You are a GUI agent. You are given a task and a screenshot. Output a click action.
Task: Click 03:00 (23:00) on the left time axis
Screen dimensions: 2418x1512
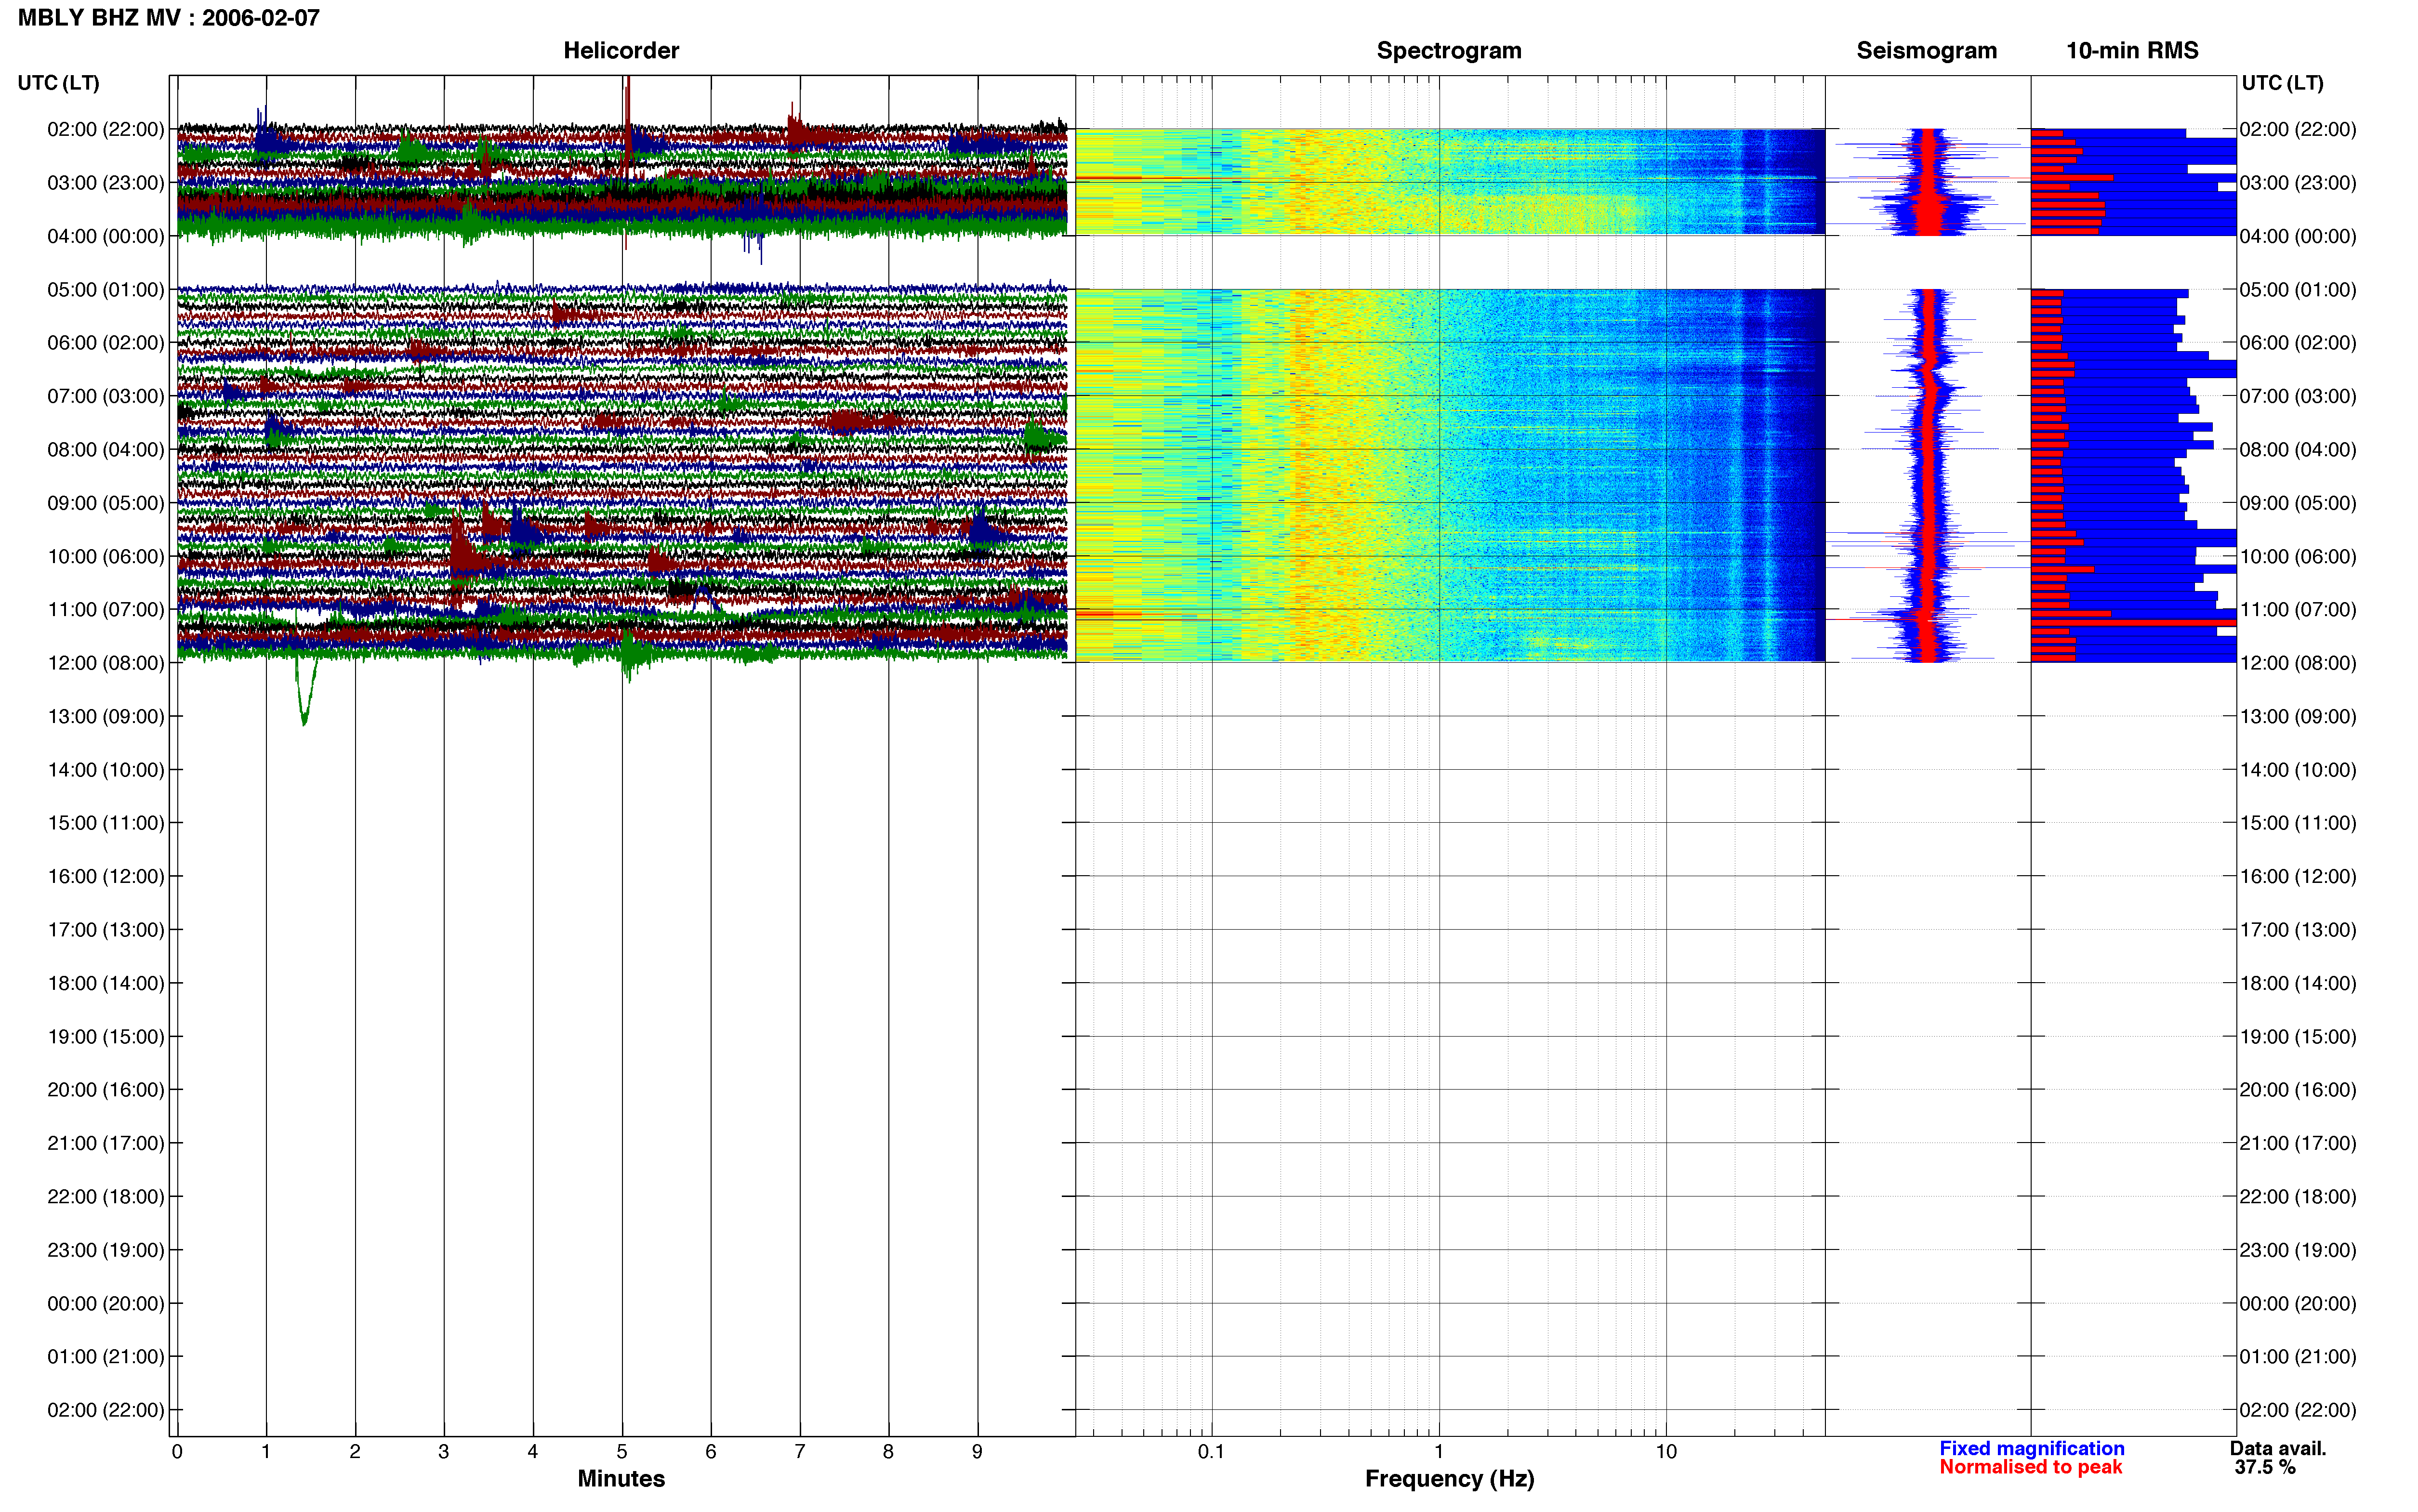click(x=106, y=183)
